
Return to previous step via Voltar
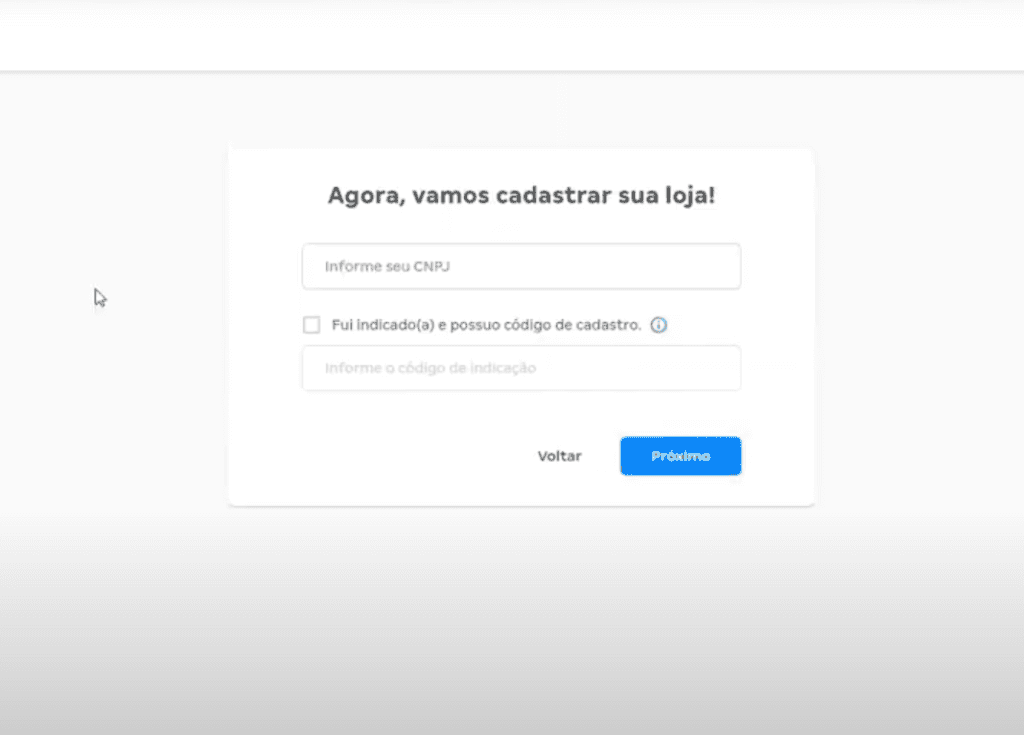tap(560, 456)
